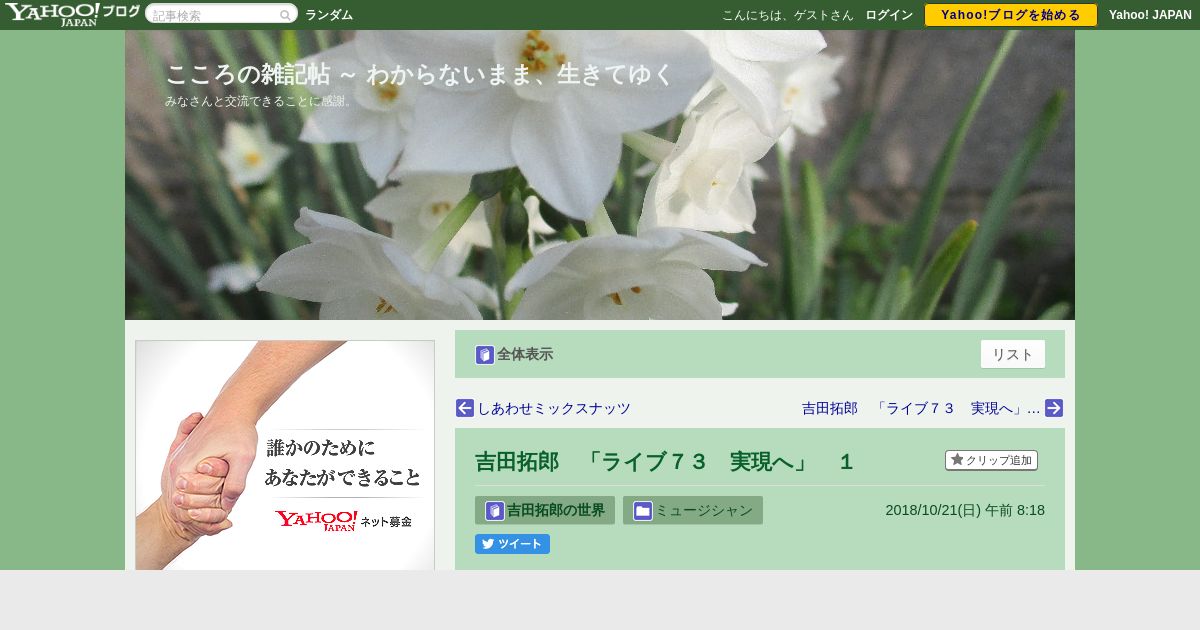1200x630 pixels.
Task: Click the 記事検索 search field
Action: click(213, 15)
